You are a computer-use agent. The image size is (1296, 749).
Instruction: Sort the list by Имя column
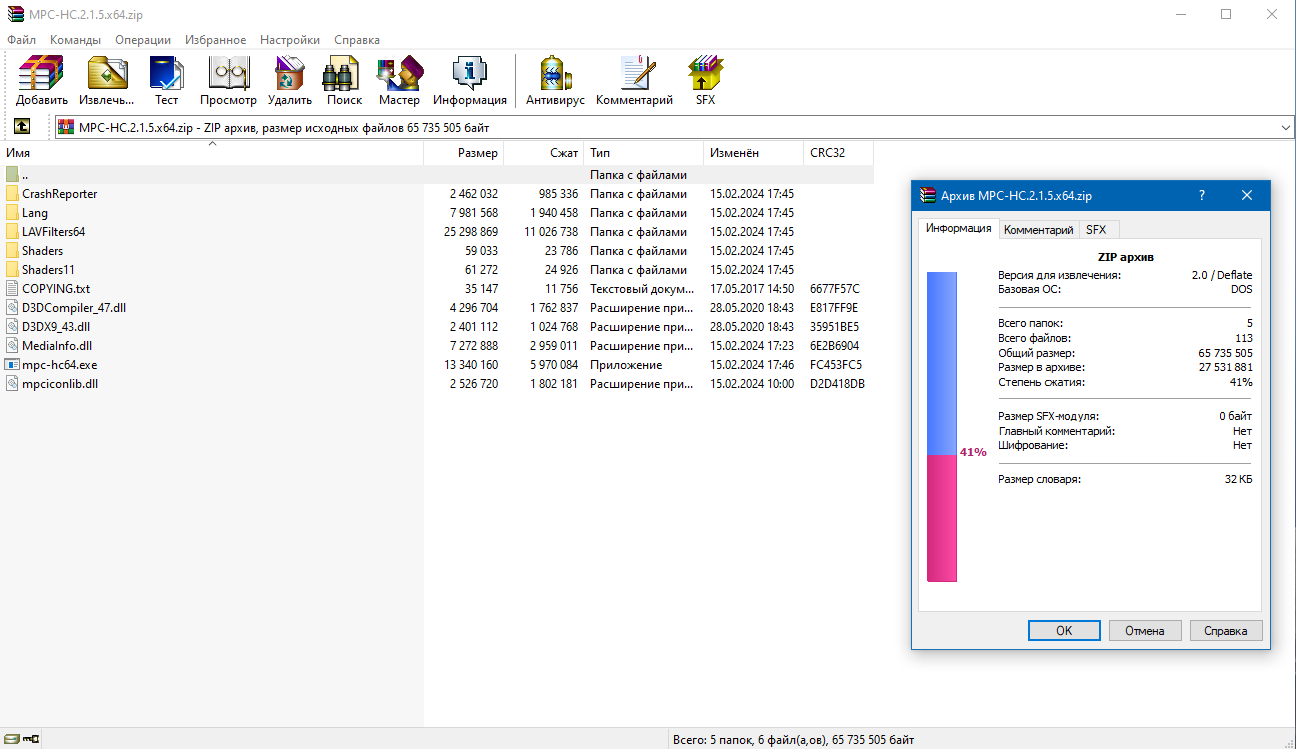click(212, 153)
